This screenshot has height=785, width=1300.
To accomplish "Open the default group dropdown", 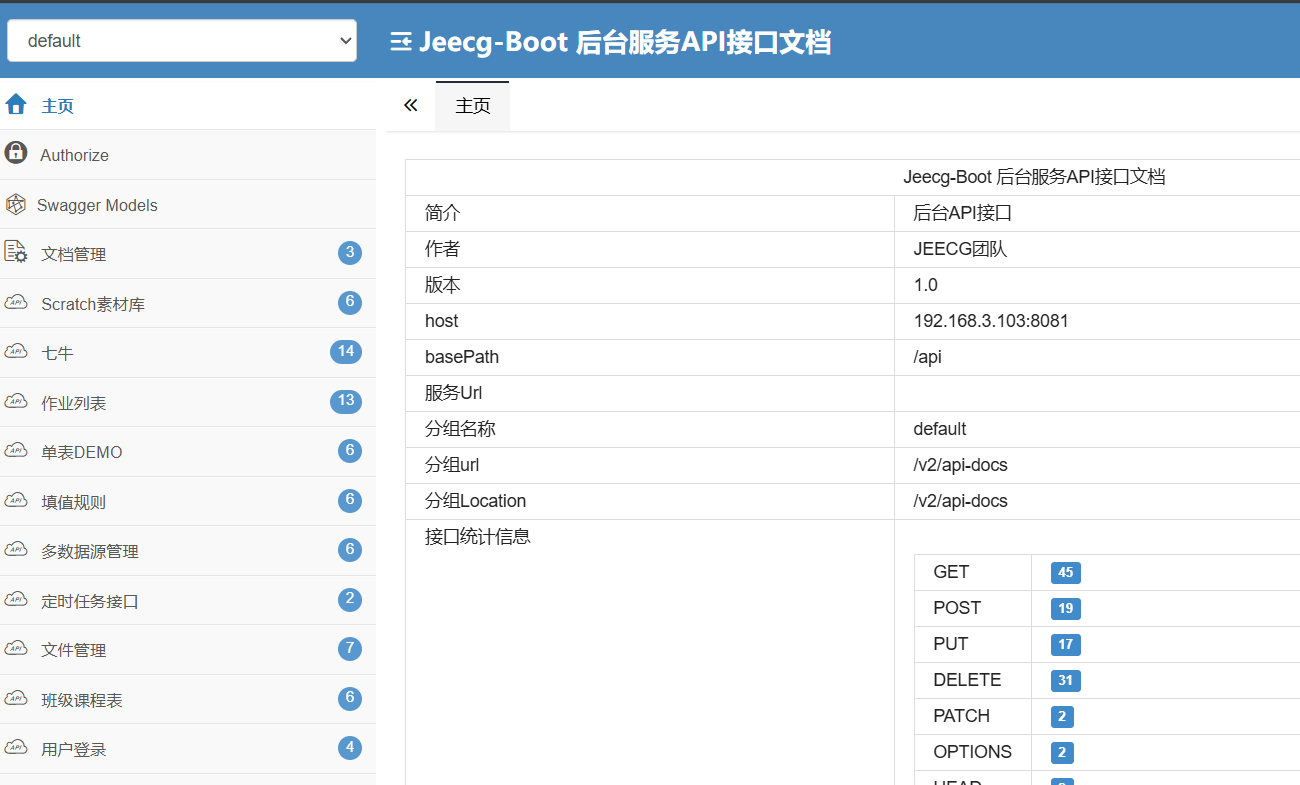I will click(182, 41).
